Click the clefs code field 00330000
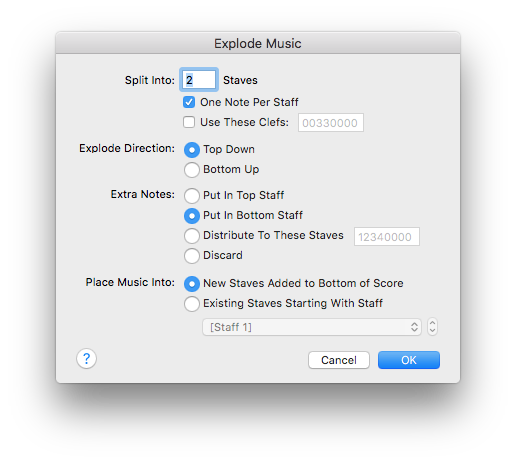This screenshot has width=516, height=463. (x=331, y=123)
